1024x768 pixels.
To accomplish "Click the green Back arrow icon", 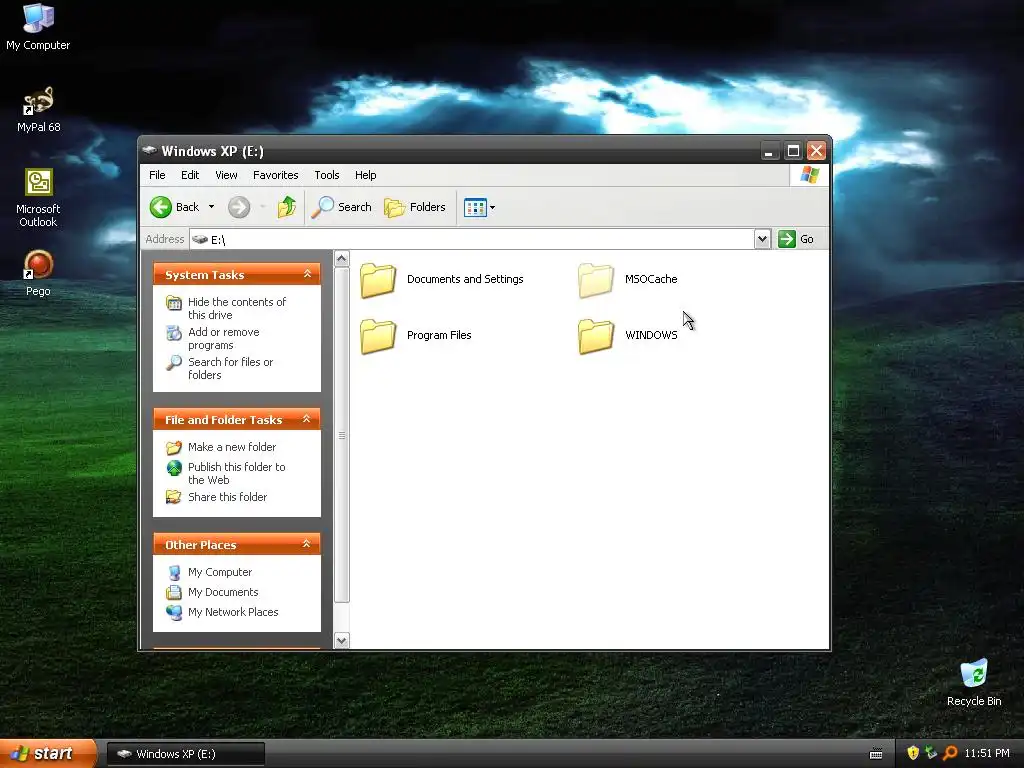I will [160, 207].
